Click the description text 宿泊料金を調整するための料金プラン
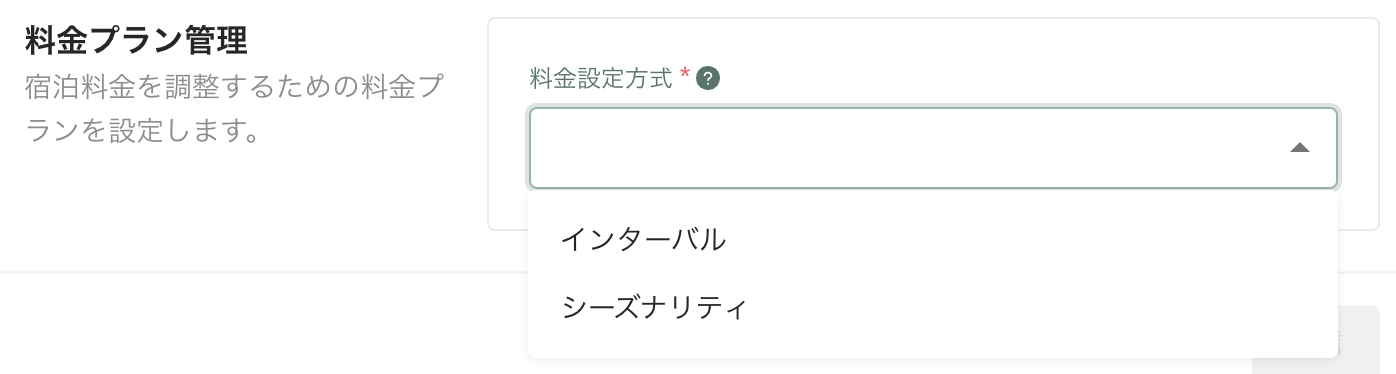 point(233,88)
